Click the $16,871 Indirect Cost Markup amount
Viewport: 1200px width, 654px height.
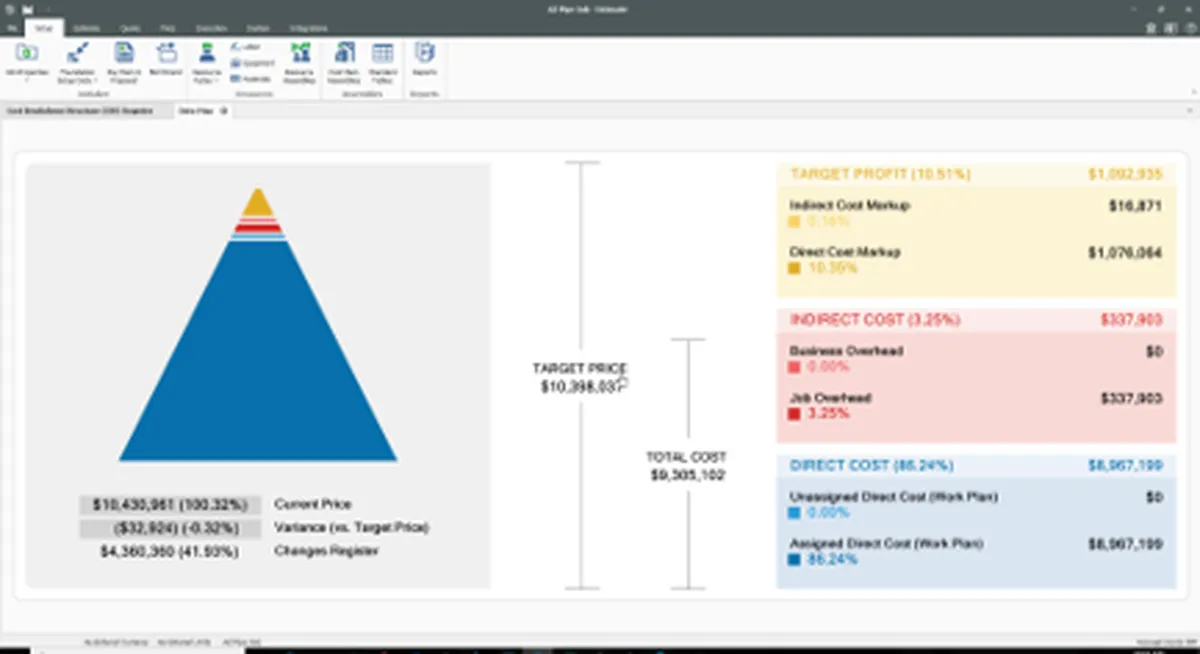1136,206
